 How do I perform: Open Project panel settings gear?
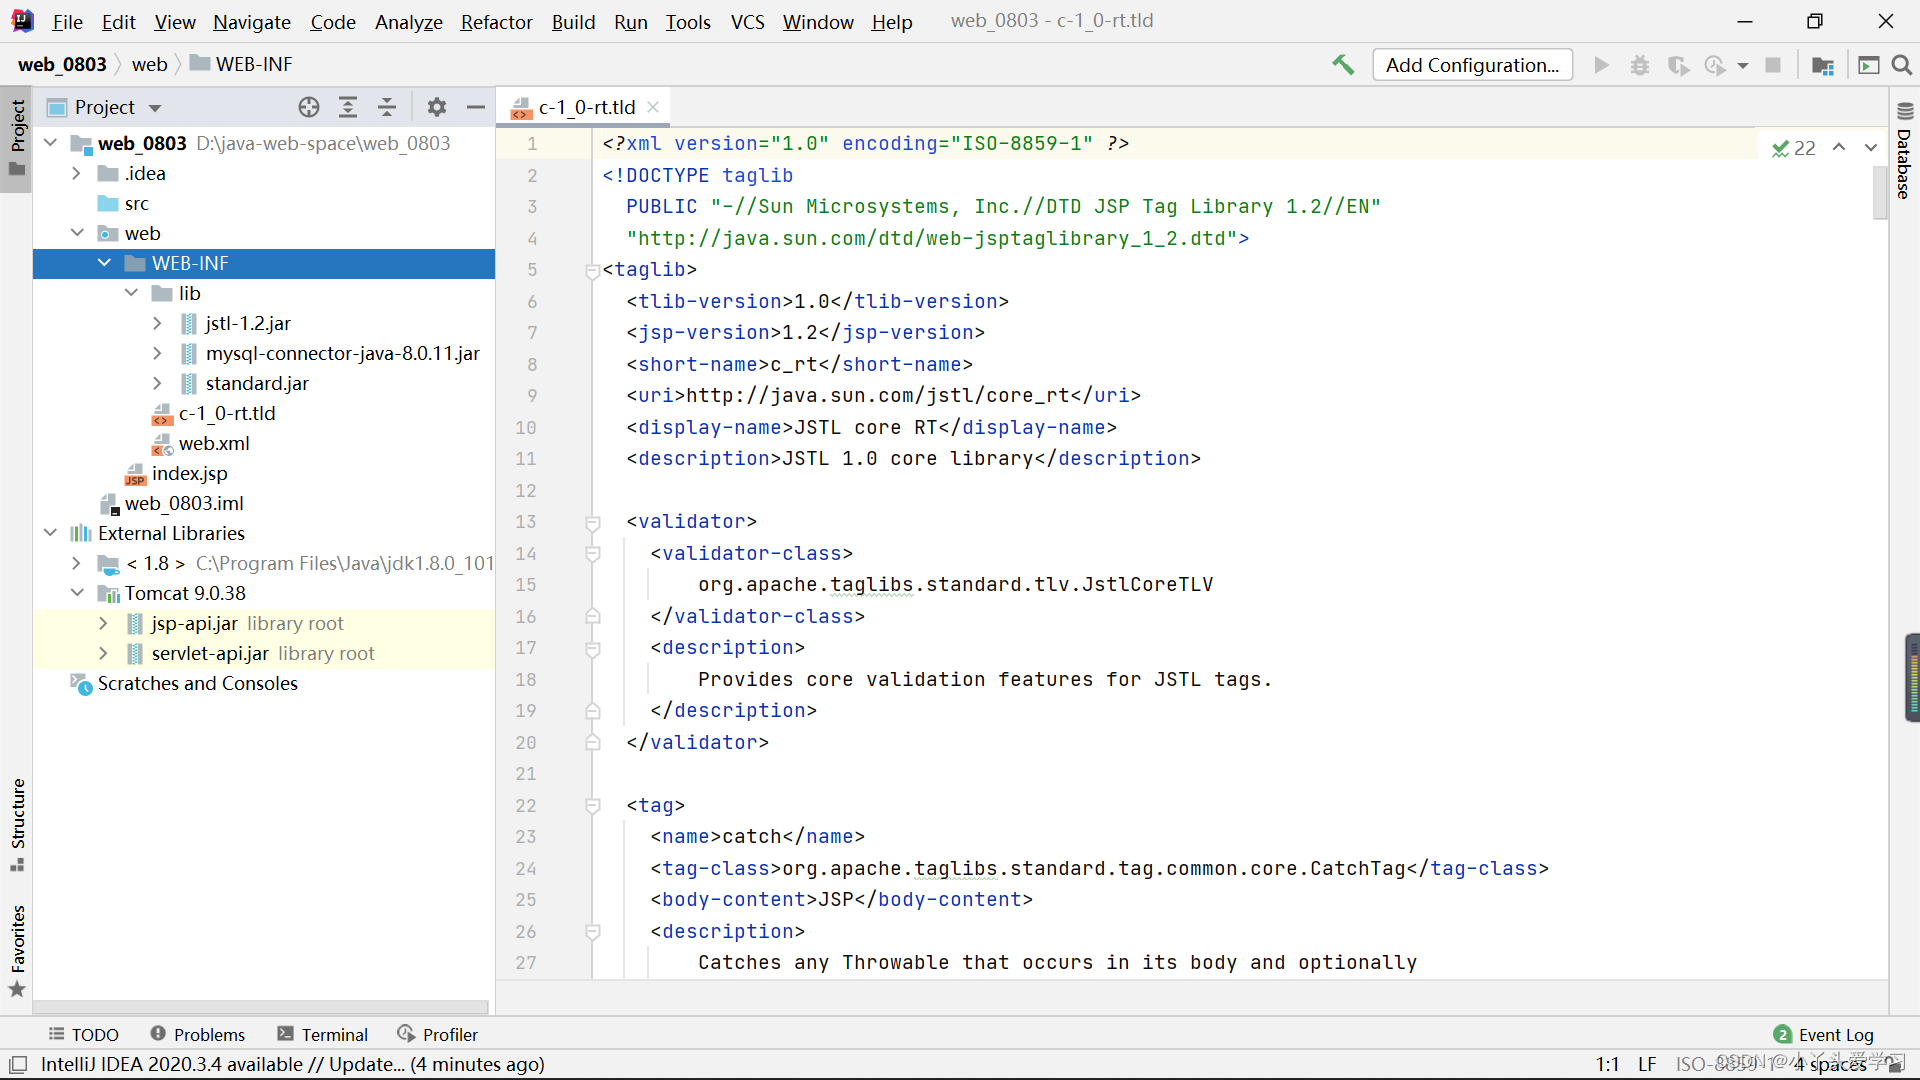pyautogui.click(x=437, y=107)
